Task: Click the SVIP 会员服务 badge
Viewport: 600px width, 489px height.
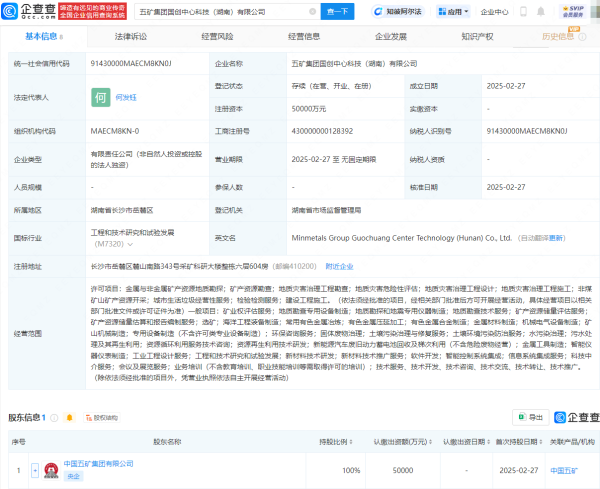Action: tap(573, 11)
